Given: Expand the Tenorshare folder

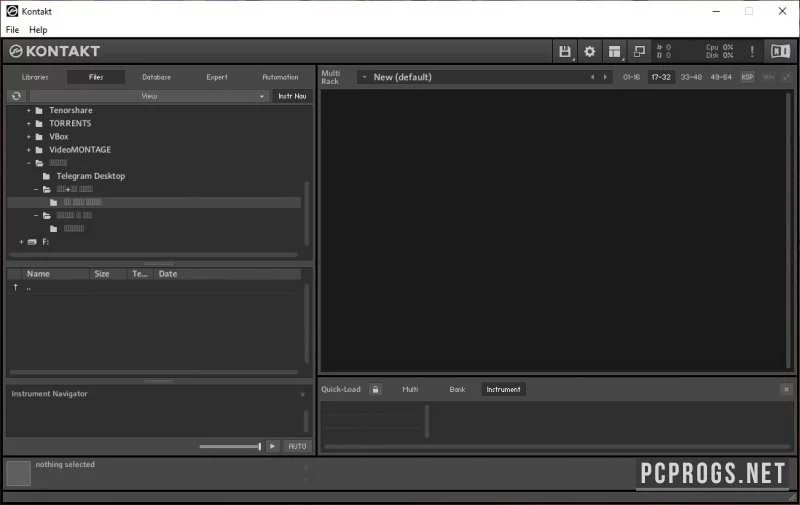Looking at the screenshot, I should coord(29,110).
